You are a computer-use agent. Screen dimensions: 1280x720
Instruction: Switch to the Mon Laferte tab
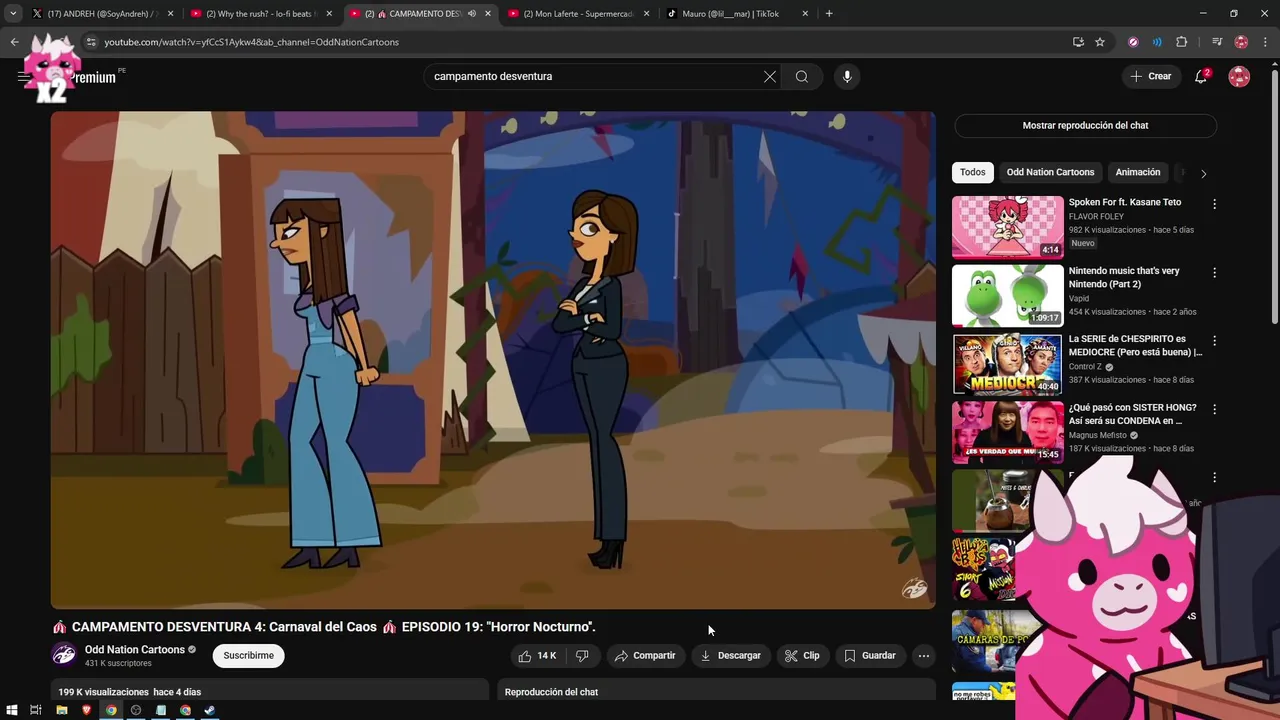click(x=577, y=14)
